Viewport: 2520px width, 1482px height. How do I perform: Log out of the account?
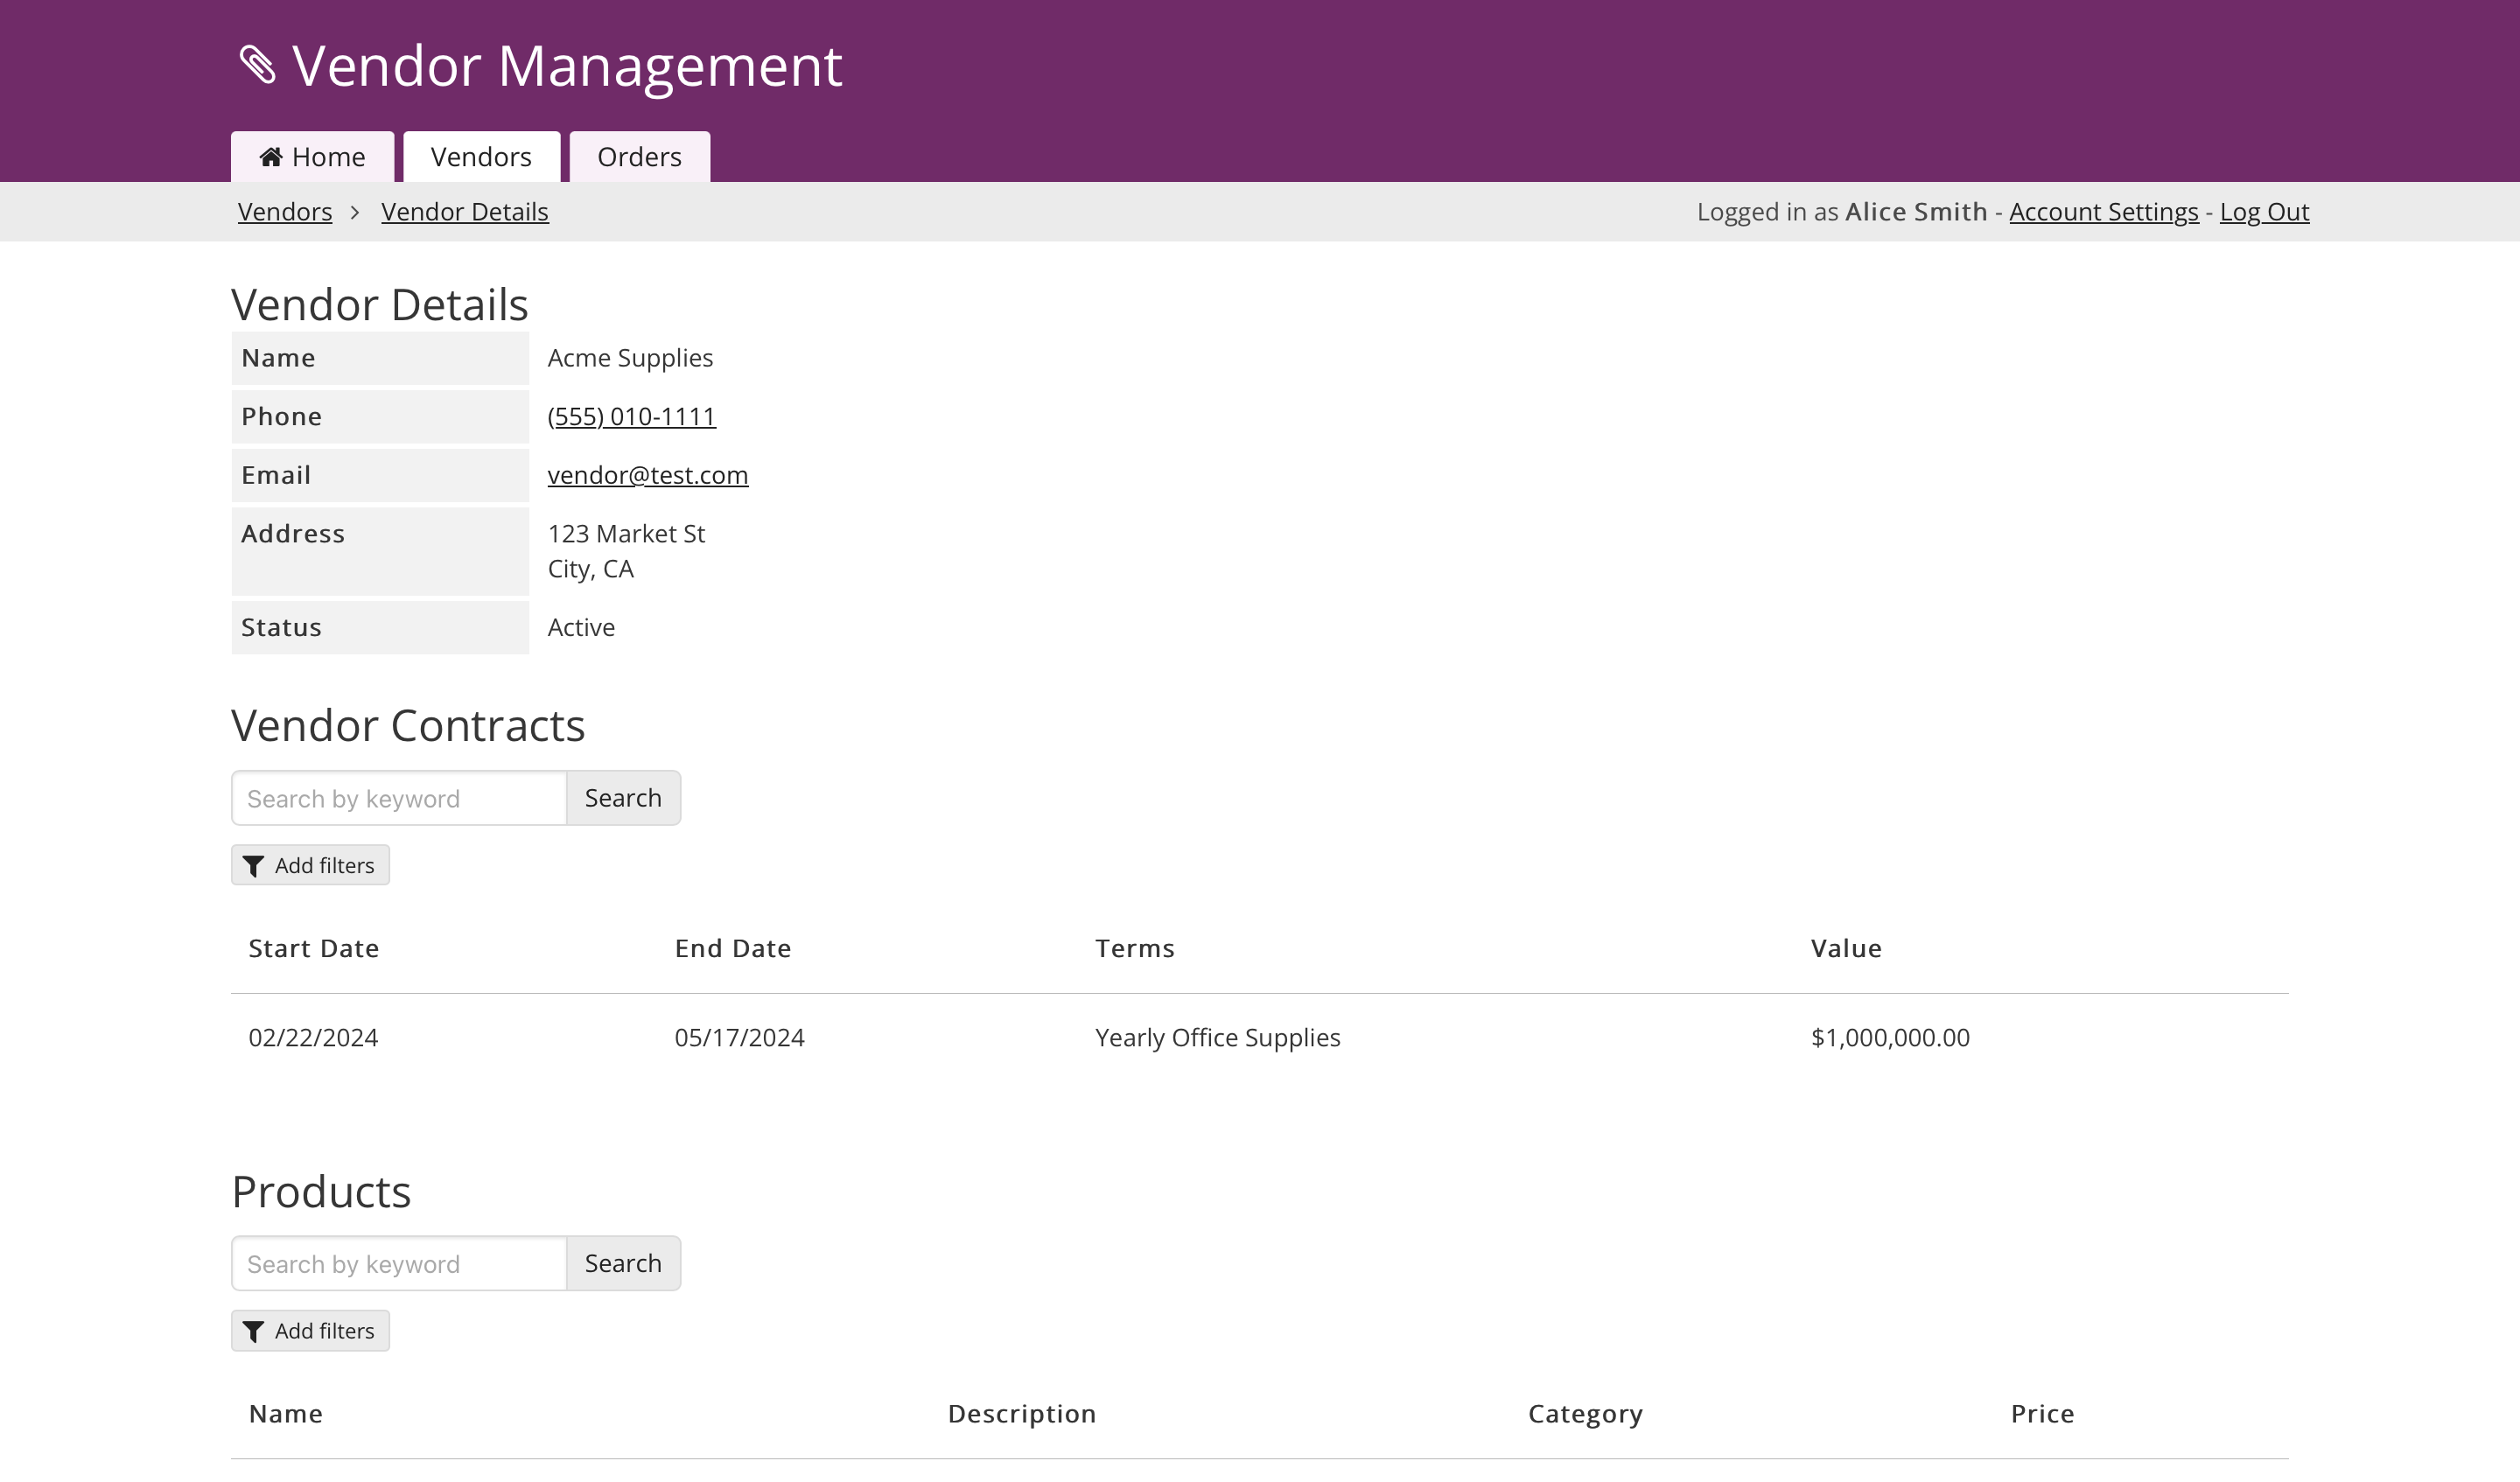[x=2264, y=212]
